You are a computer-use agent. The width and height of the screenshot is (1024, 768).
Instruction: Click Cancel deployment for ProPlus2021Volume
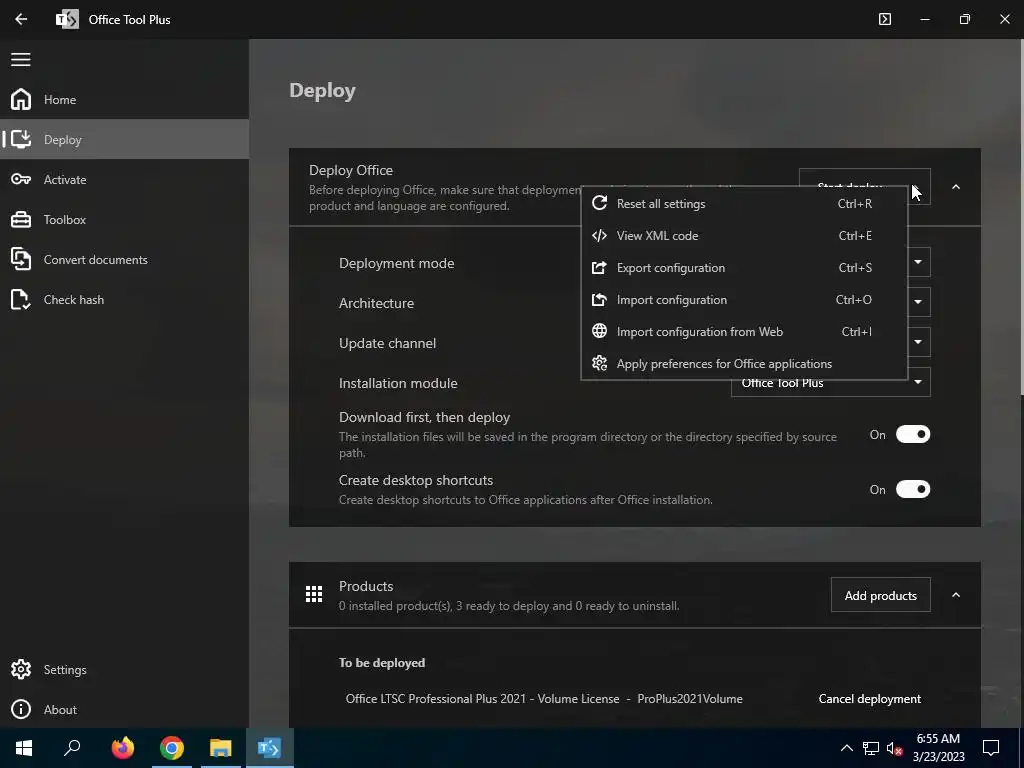(x=869, y=699)
